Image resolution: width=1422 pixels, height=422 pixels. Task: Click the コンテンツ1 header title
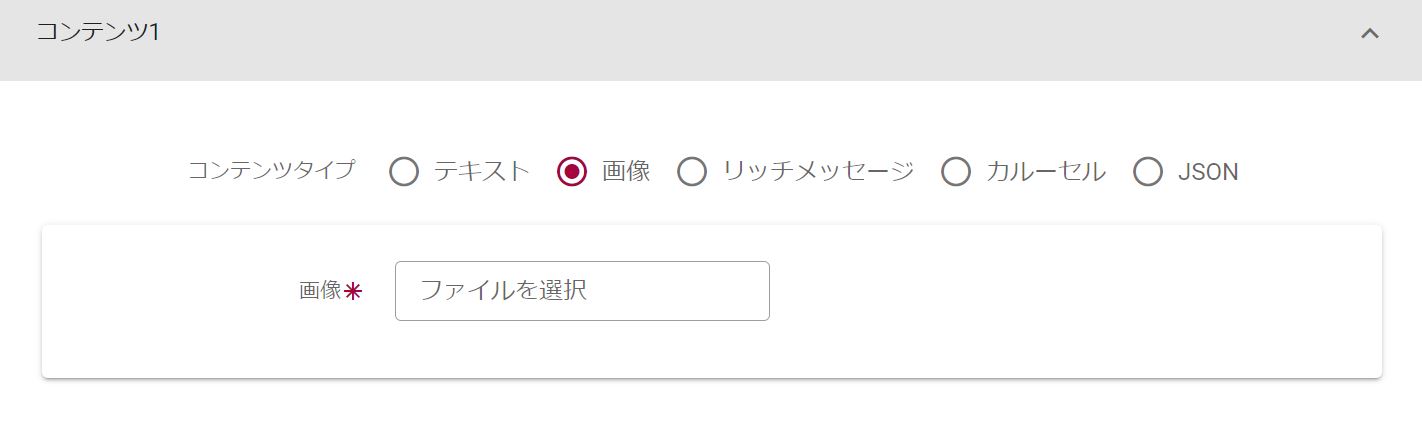pos(98,32)
